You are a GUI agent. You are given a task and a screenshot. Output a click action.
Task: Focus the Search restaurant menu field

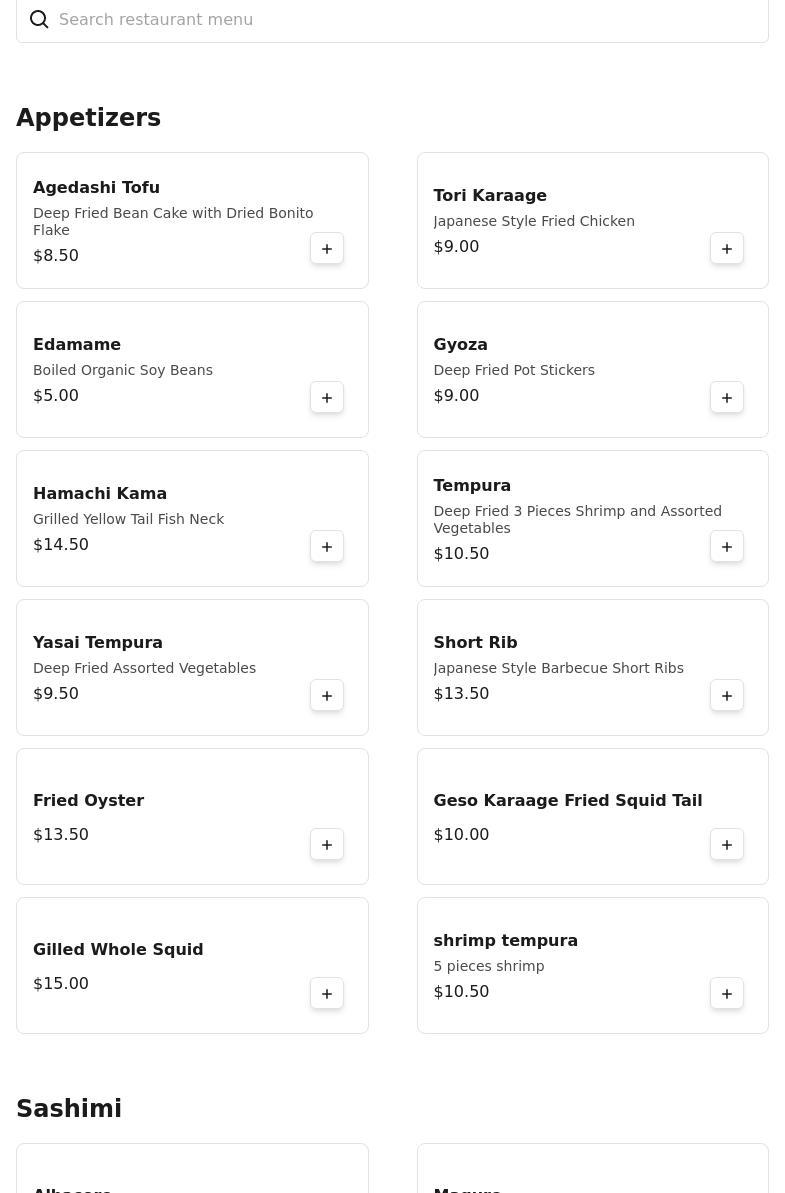point(392,20)
